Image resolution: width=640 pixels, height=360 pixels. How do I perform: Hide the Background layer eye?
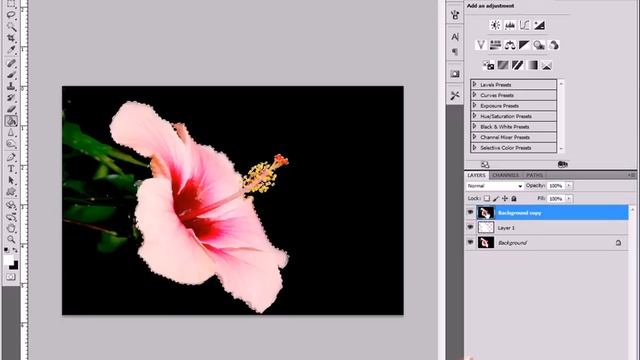[470, 242]
